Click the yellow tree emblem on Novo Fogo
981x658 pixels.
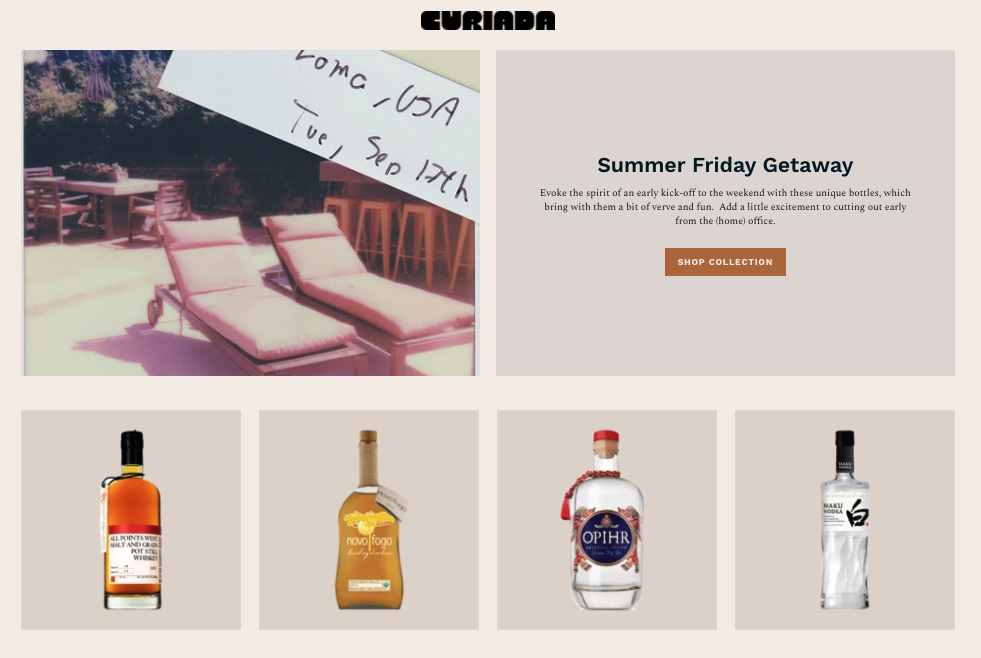pos(368,520)
